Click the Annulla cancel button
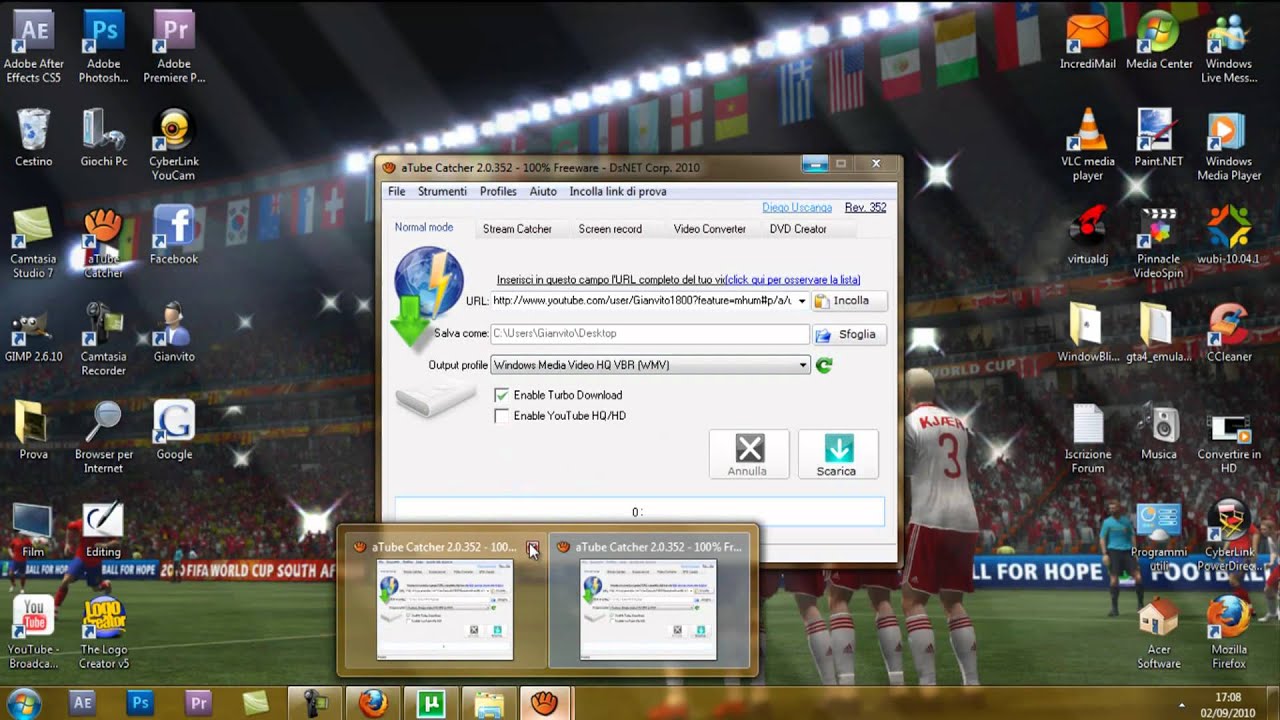This screenshot has height=720, width=1280. pos(749,455)
